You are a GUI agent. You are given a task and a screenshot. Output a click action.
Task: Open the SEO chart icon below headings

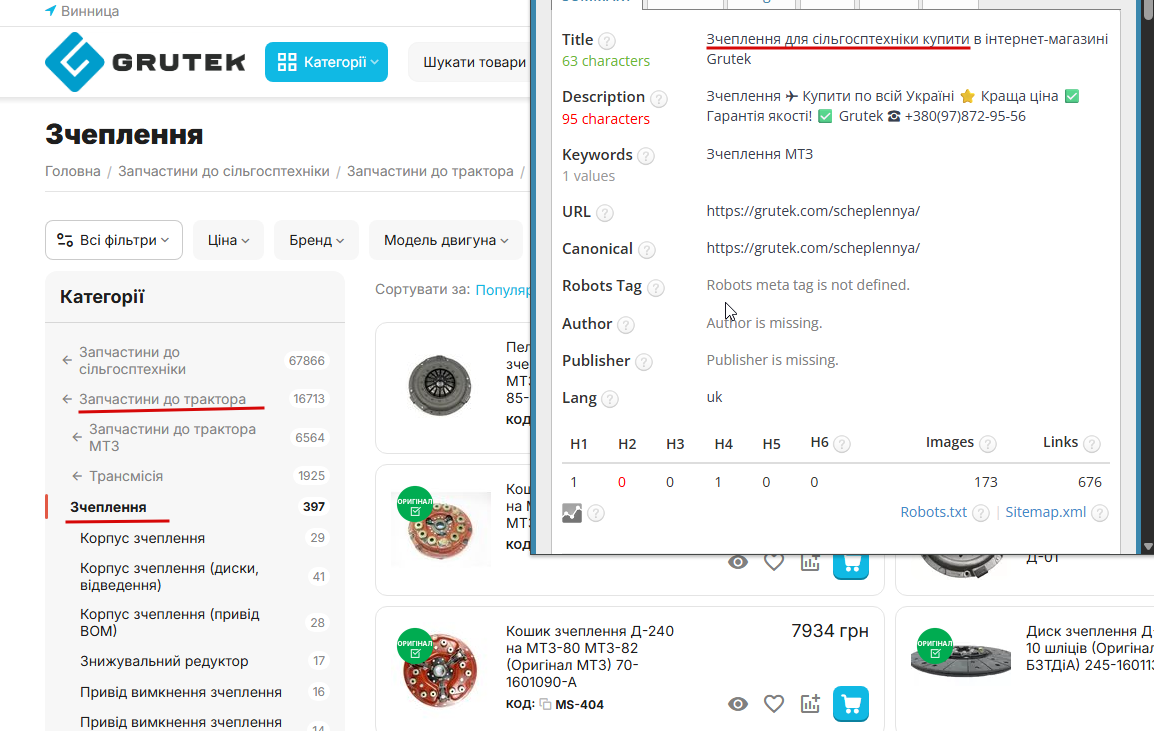click(572, 513)
